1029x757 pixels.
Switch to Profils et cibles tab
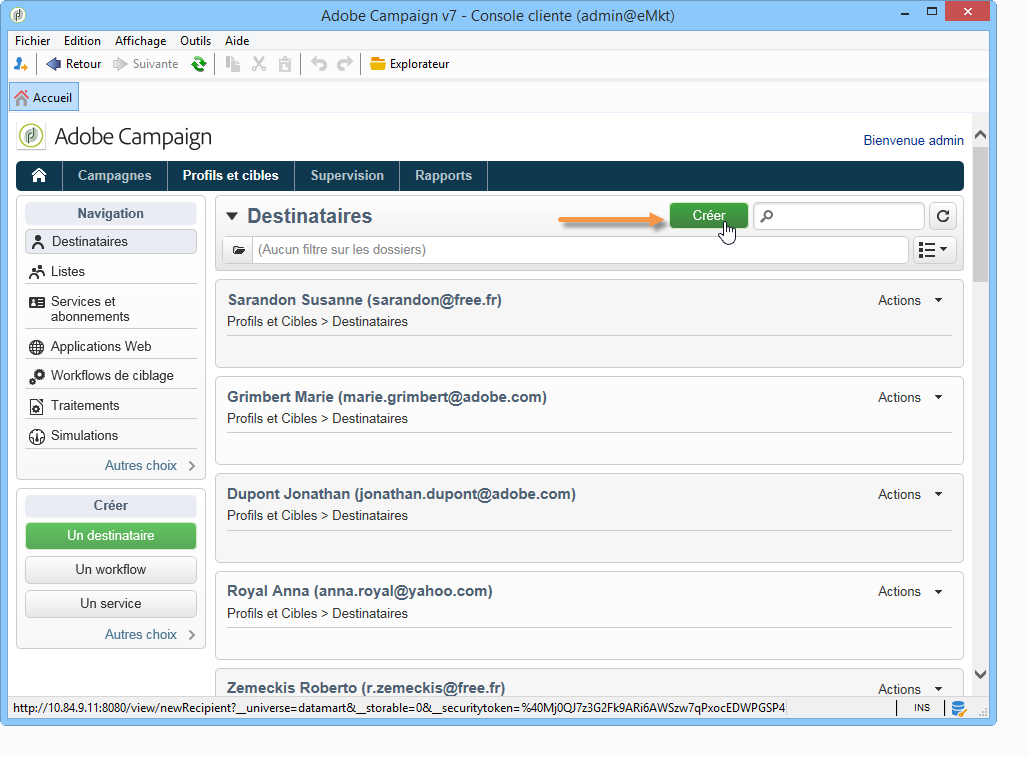[x=230, y=175]
